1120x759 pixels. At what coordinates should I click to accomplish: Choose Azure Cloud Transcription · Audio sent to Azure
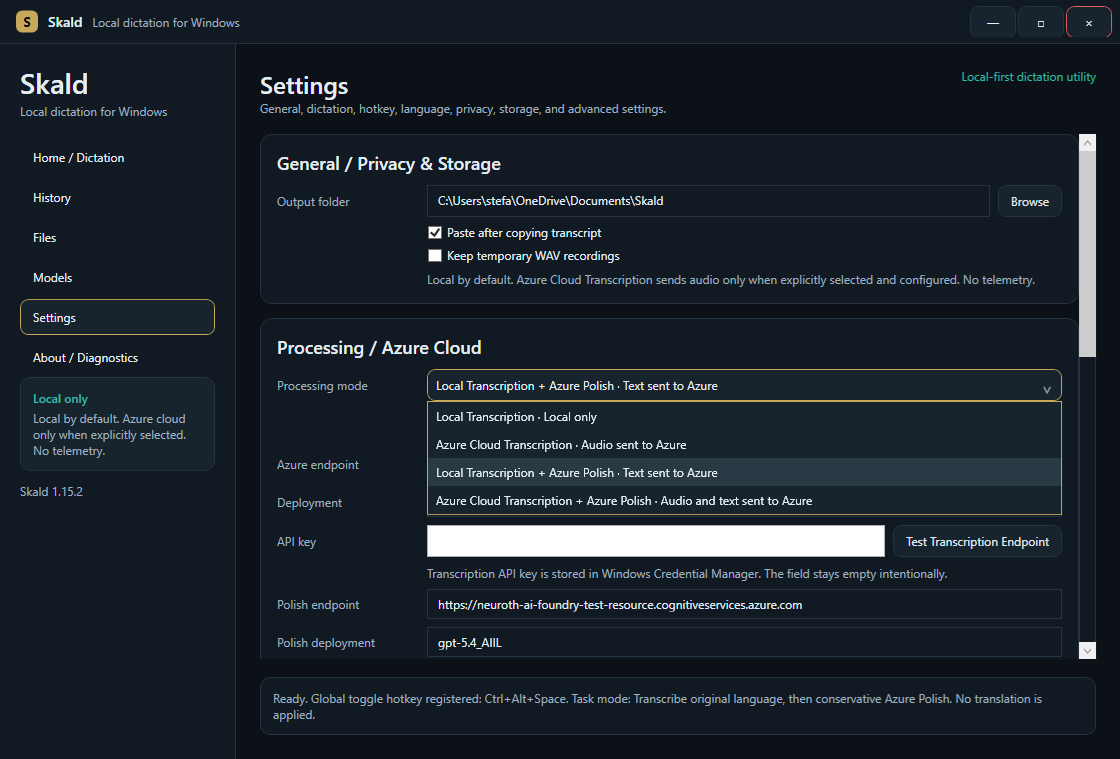[x=744, y=445]
